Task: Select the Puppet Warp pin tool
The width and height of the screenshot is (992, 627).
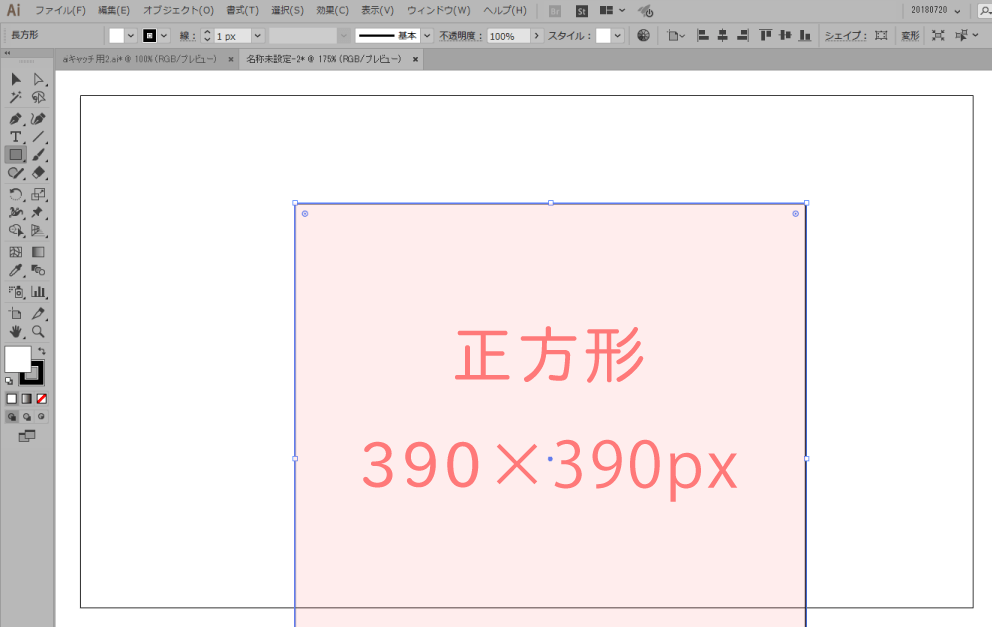Action: click(38, 213)
